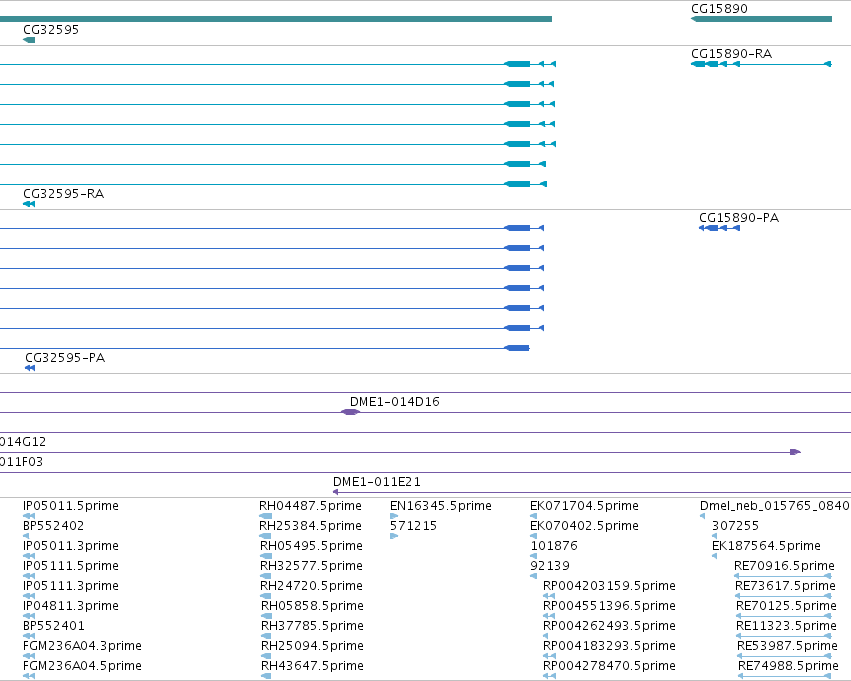Click EK187564.5prime EST label
This screenshot has height=681, width=851.
point(766,546)
